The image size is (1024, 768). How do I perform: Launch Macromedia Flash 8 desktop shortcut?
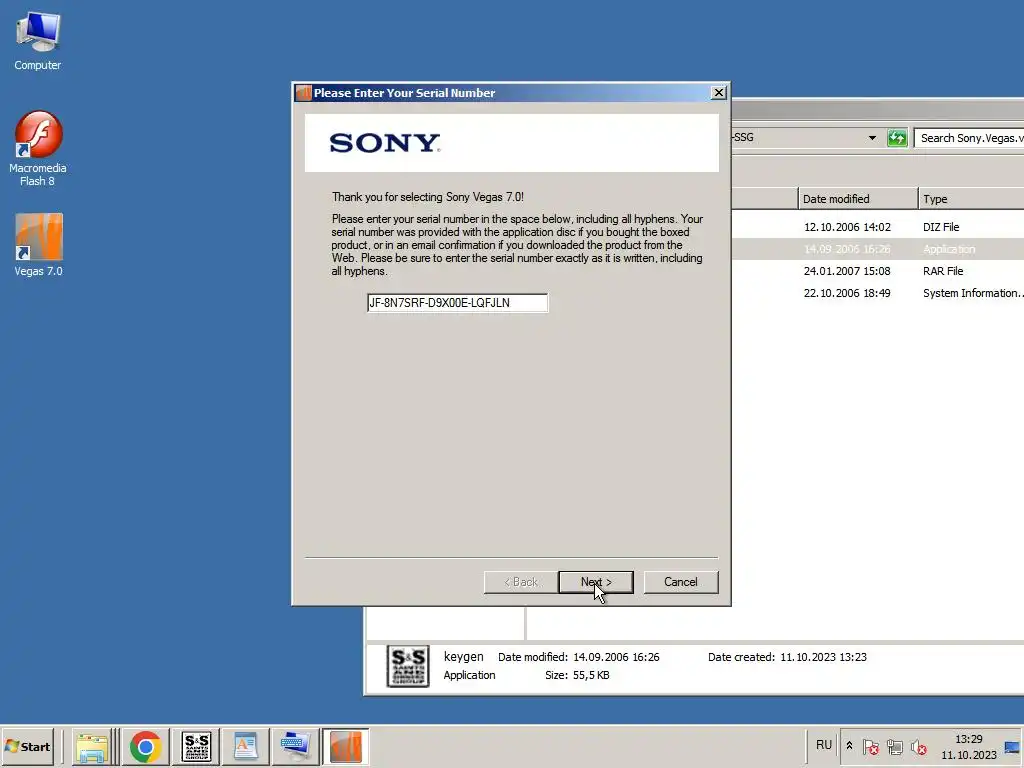[x=38, y=148]
